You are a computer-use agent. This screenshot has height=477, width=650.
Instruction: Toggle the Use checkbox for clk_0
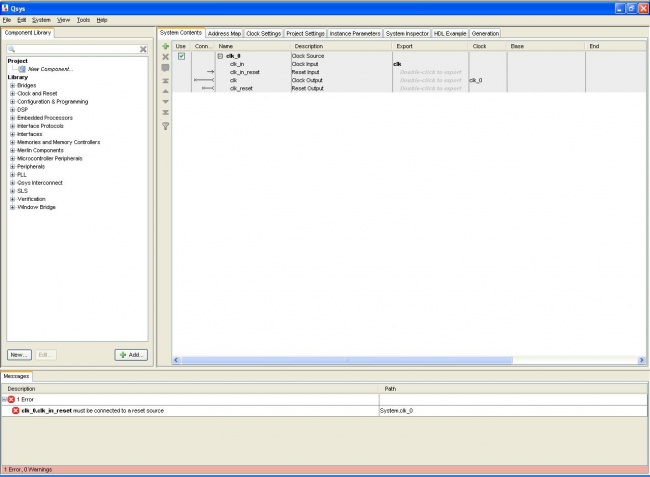[x=182, y=56]
